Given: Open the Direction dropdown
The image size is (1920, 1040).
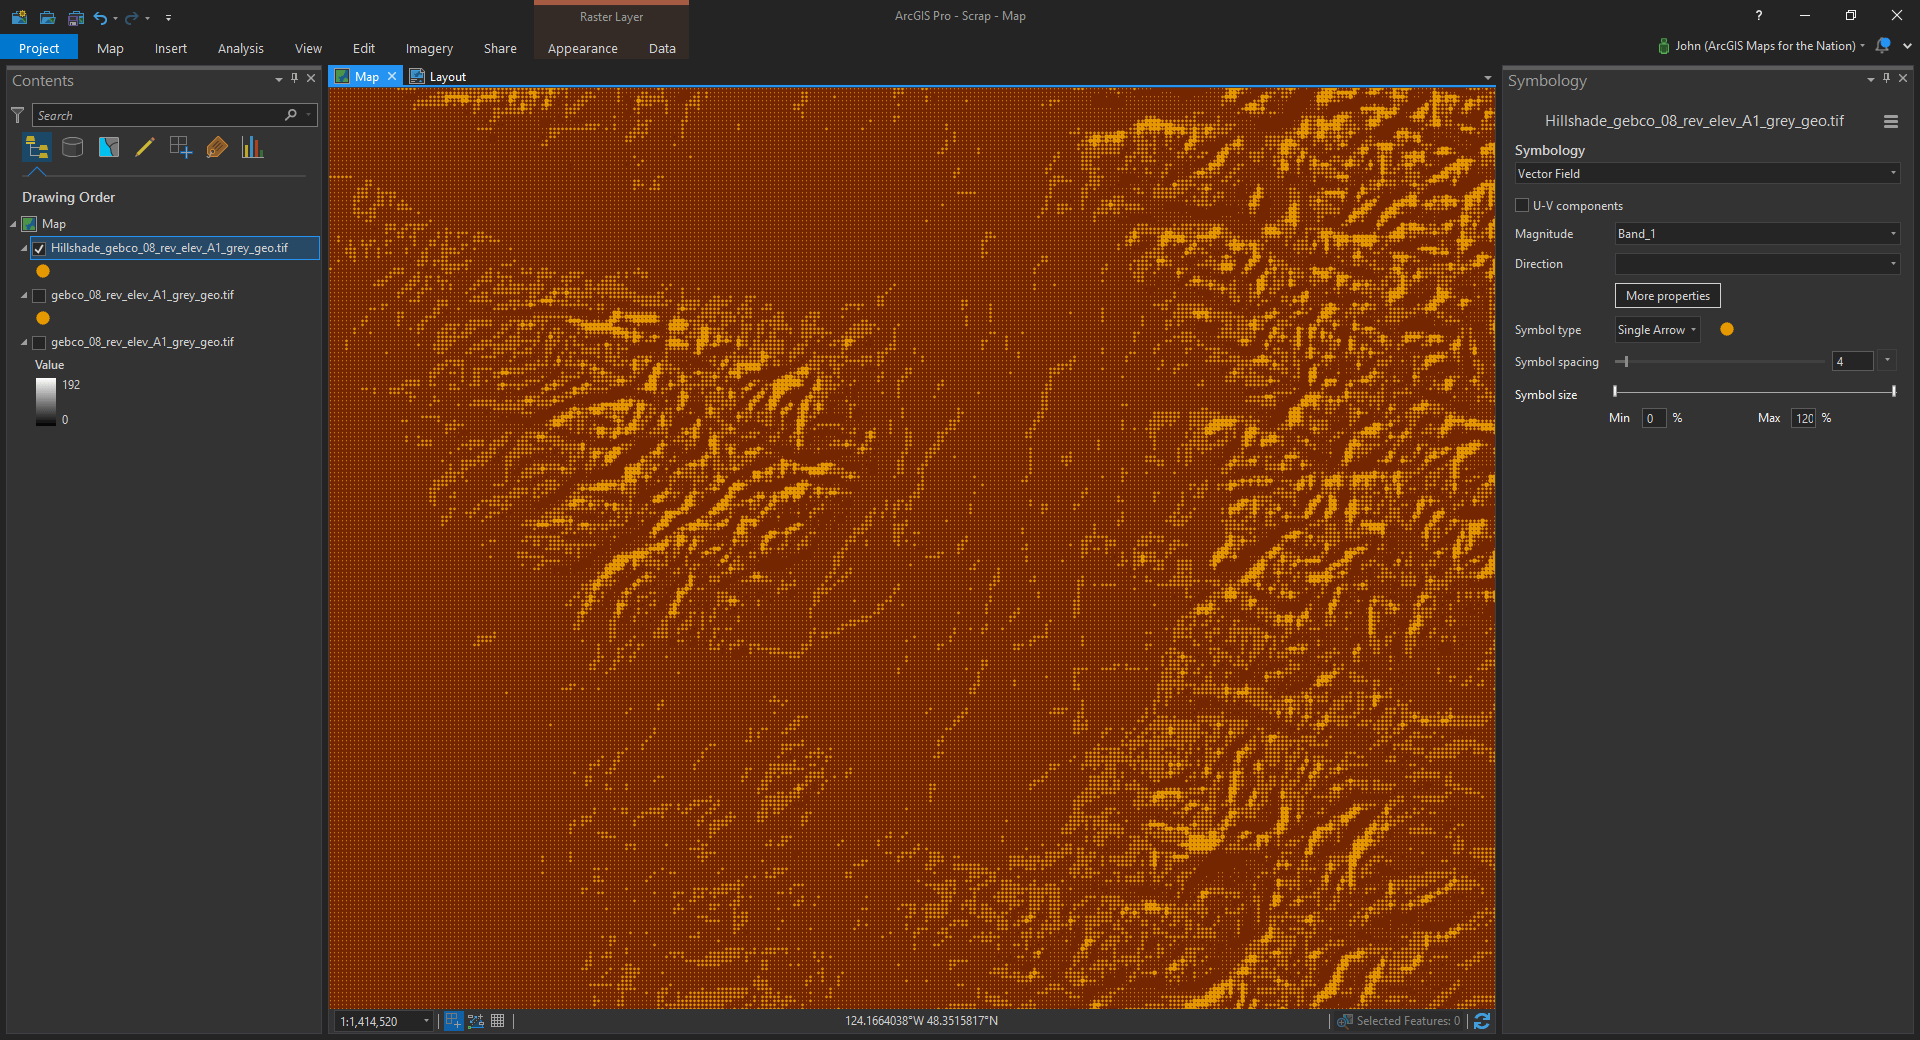Looking at the screenshot, I should (x=1757, y=264).
